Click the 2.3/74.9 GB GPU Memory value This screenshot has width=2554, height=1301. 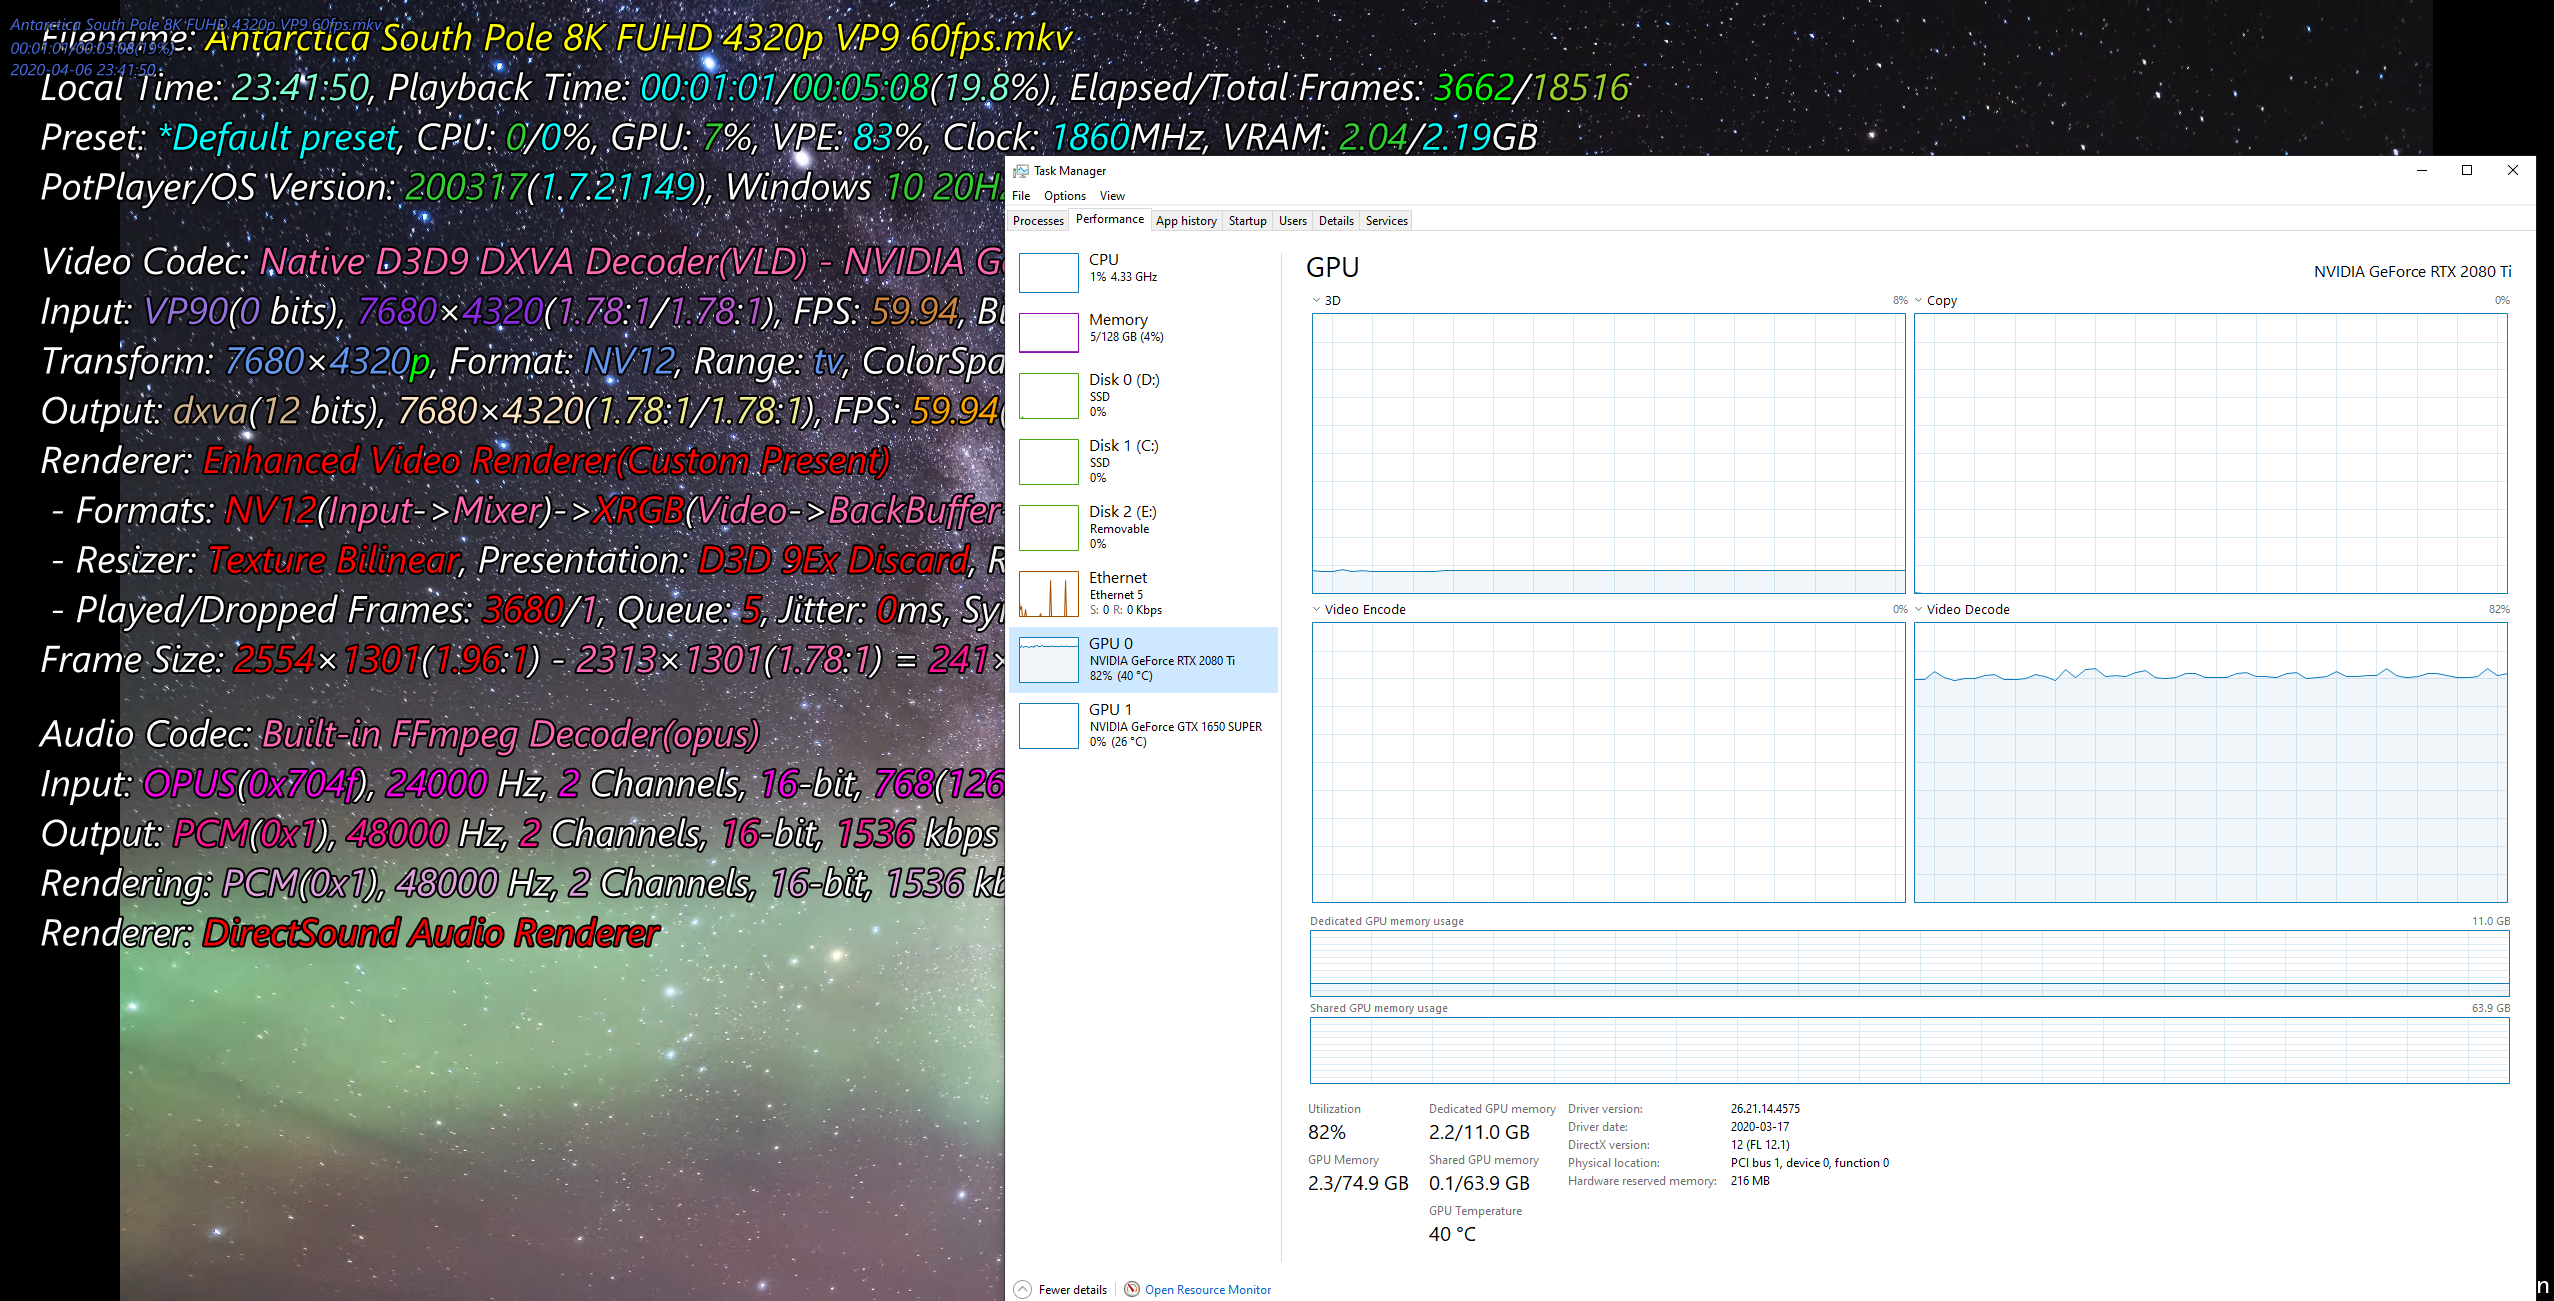(1358, 1183)
